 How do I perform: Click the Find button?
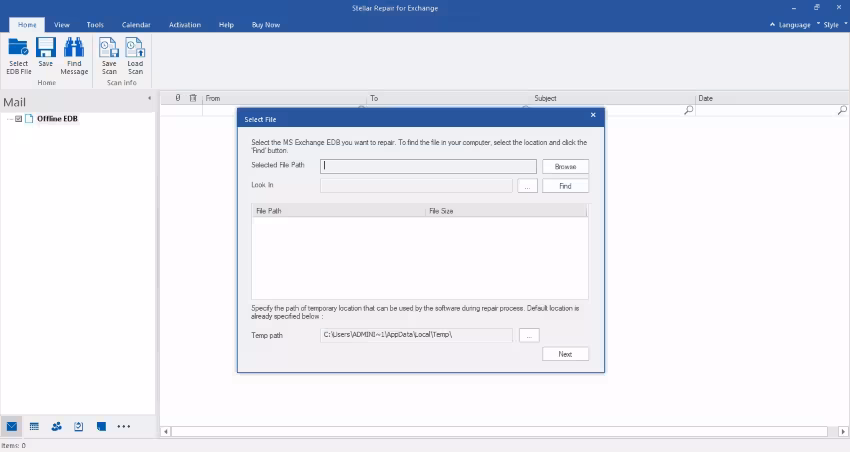point(565,186)
